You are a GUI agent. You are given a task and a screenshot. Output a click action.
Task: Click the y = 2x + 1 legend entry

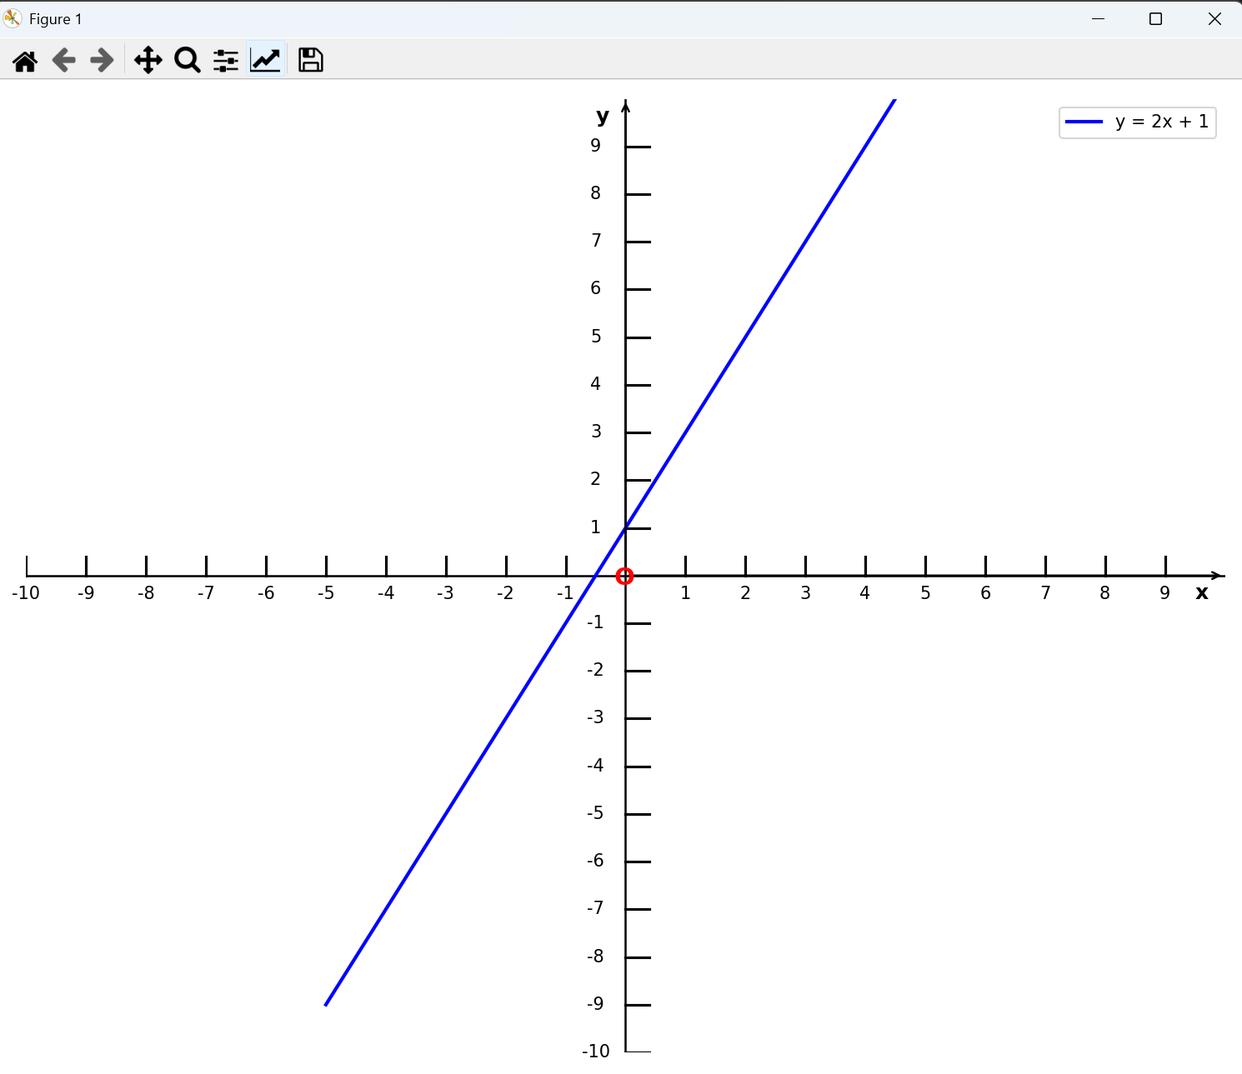coord(1137,122)
